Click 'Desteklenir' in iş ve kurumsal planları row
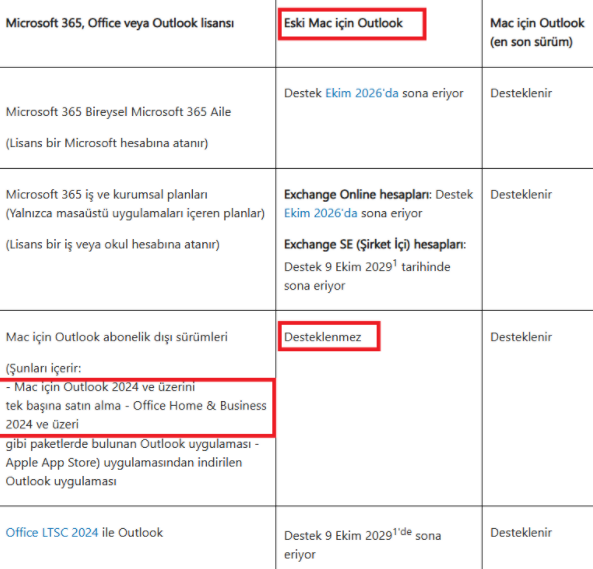 (x=521, y=194)
